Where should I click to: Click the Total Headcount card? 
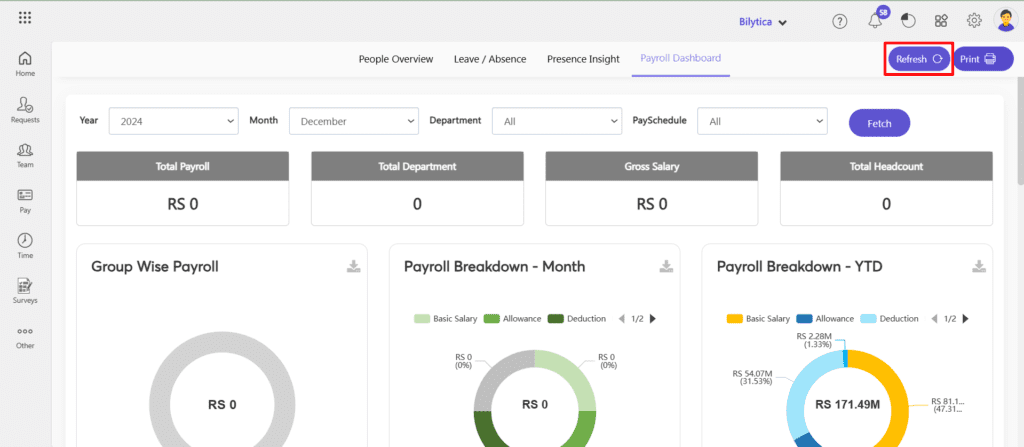coord(886,189)
